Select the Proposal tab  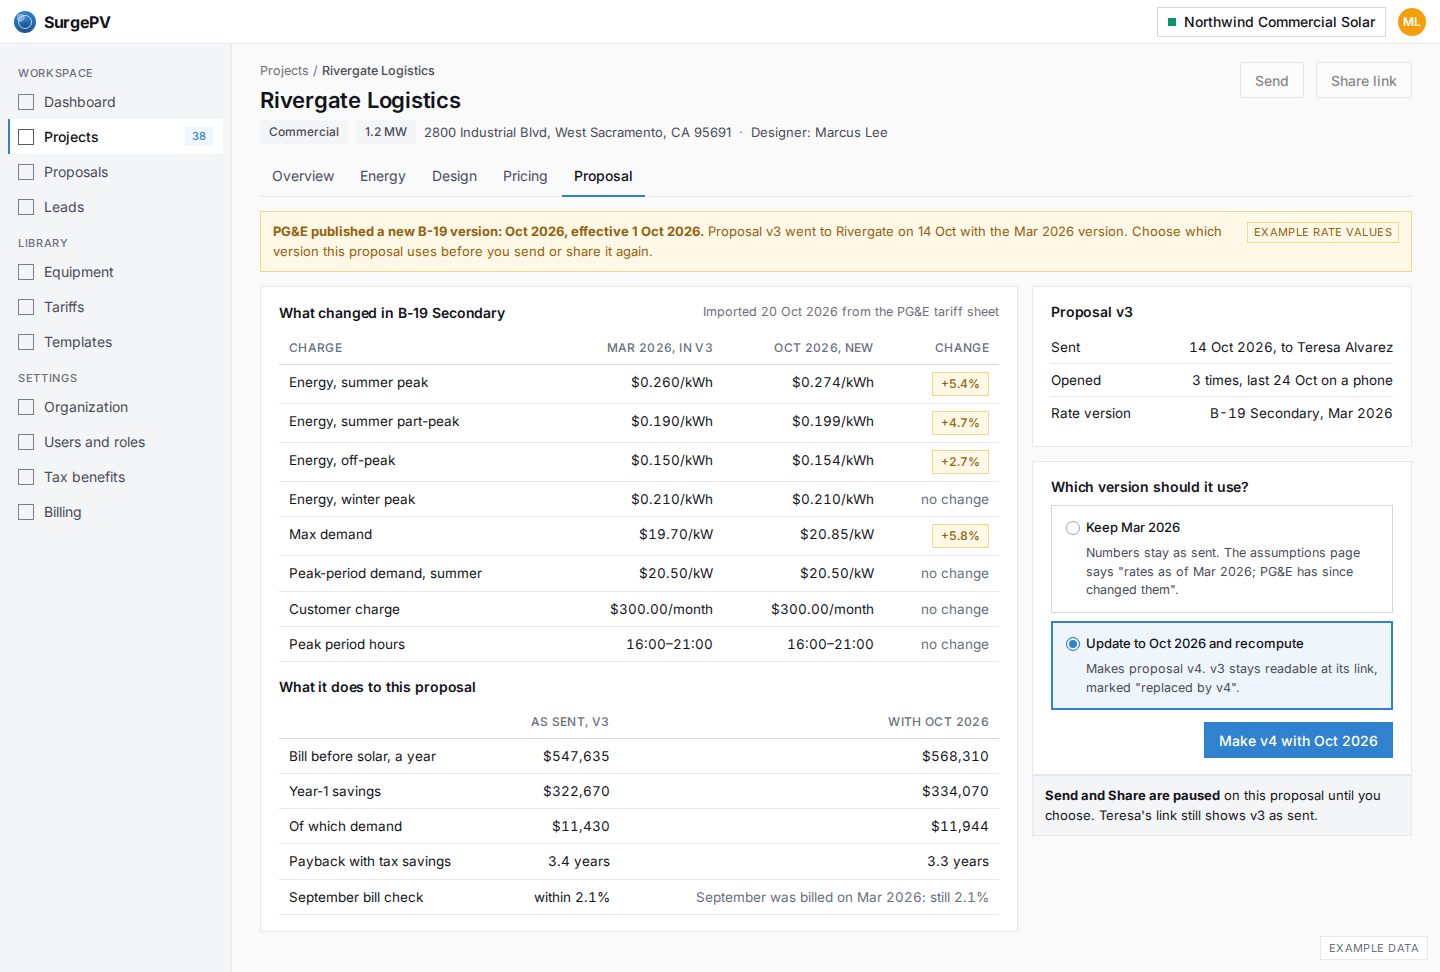603,176
